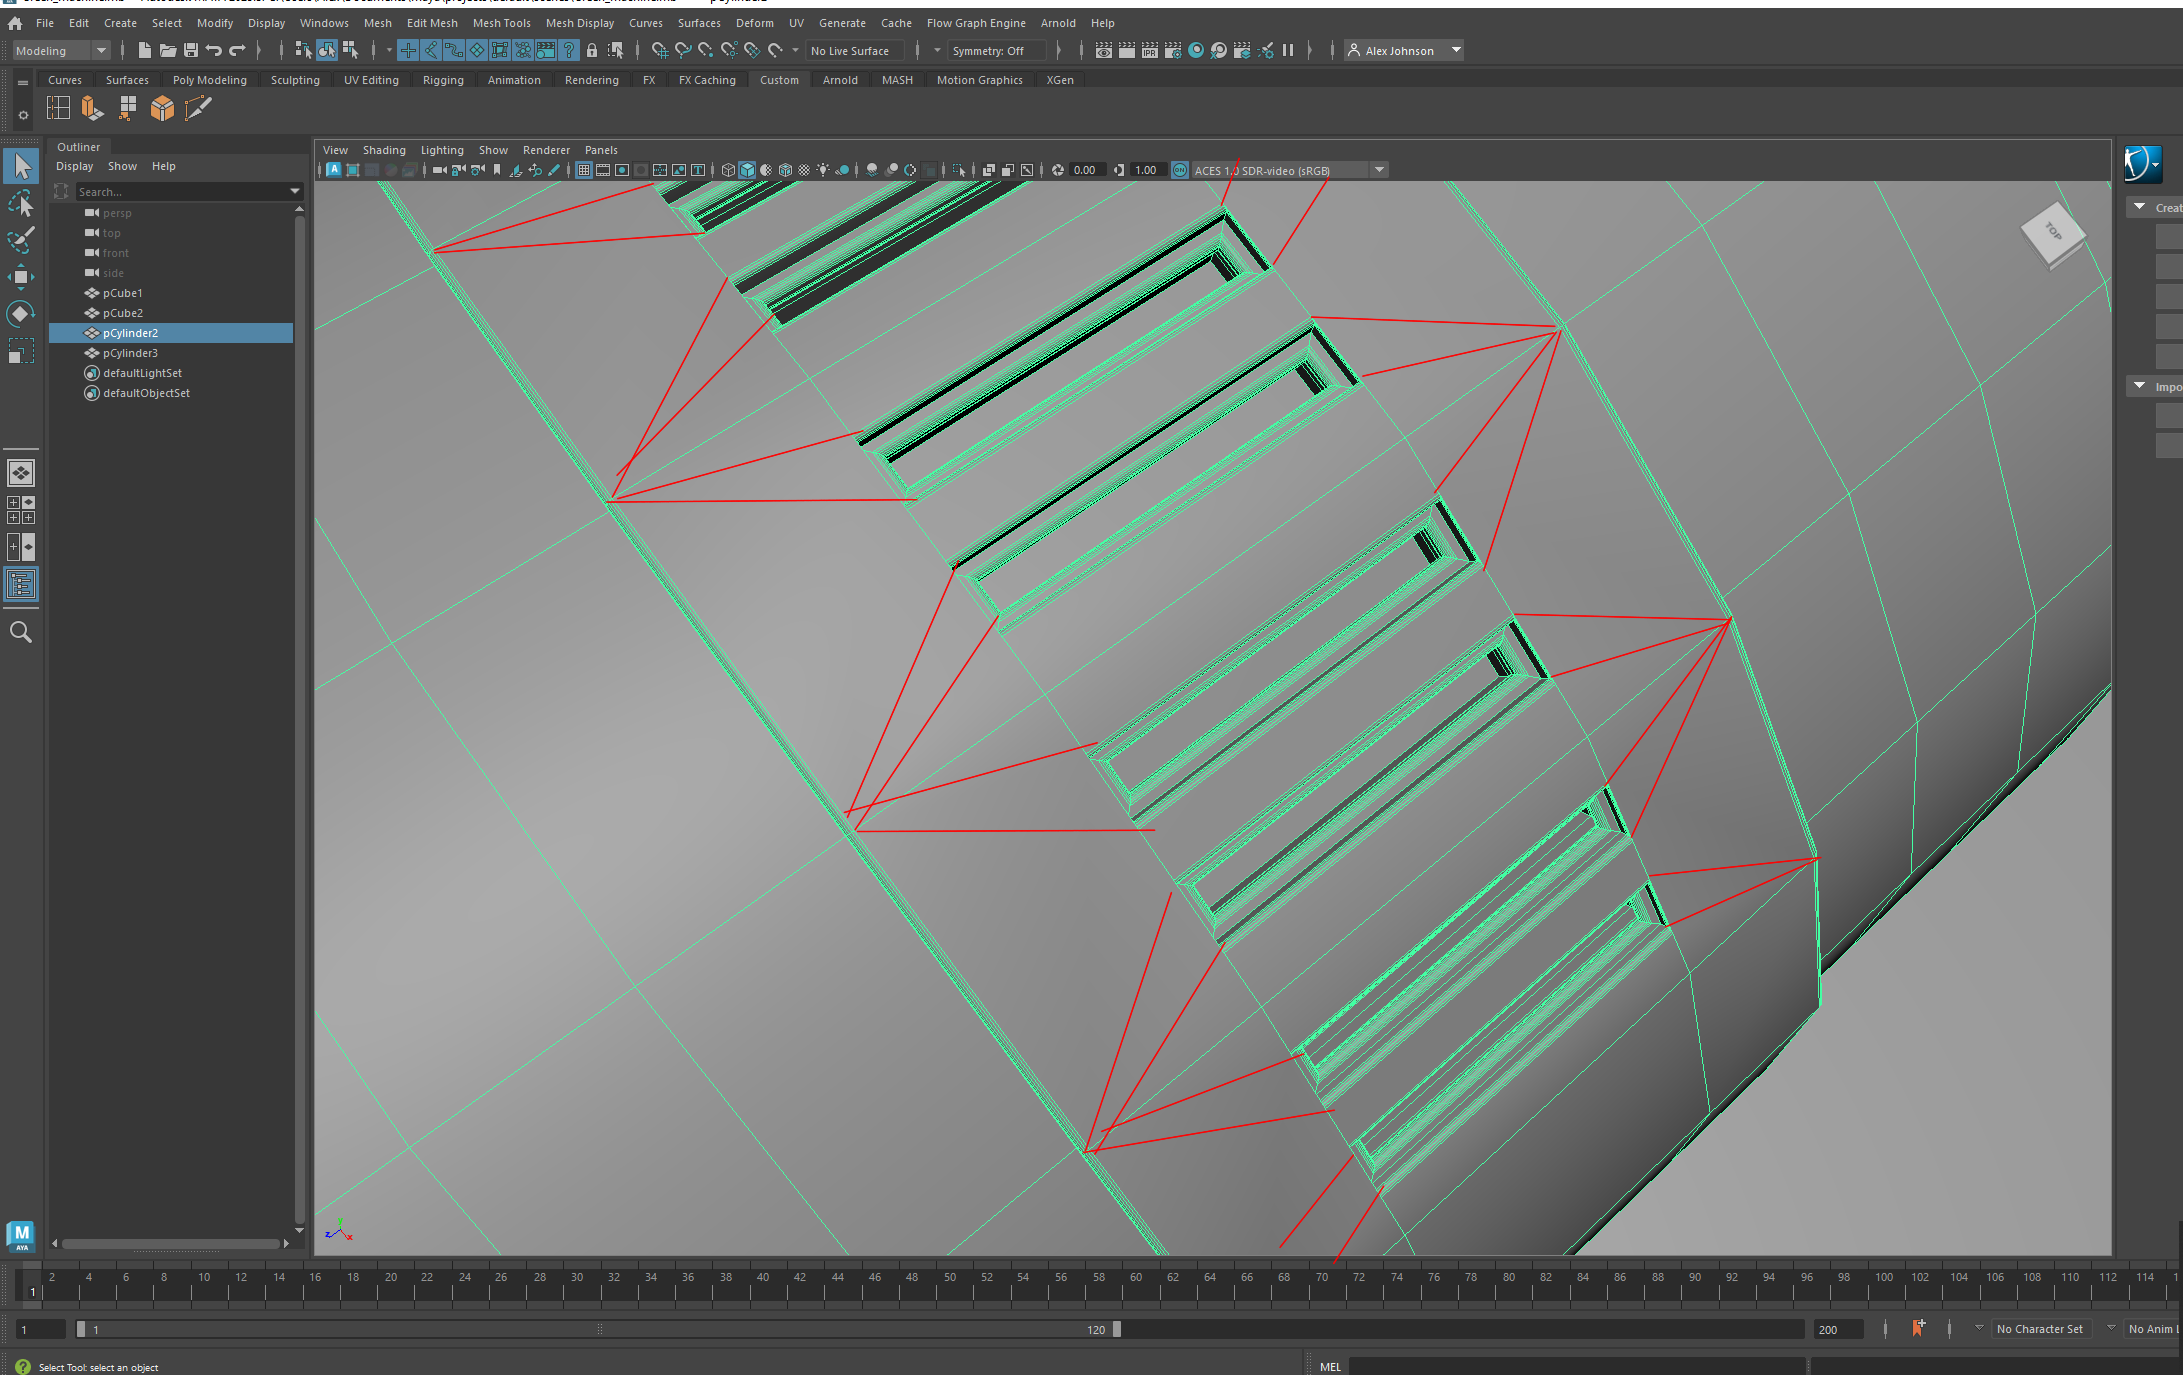The height and width of the screenshot is (1375, 2183).
Task: Toggle the selection lock icon
Action: [592, 50]
